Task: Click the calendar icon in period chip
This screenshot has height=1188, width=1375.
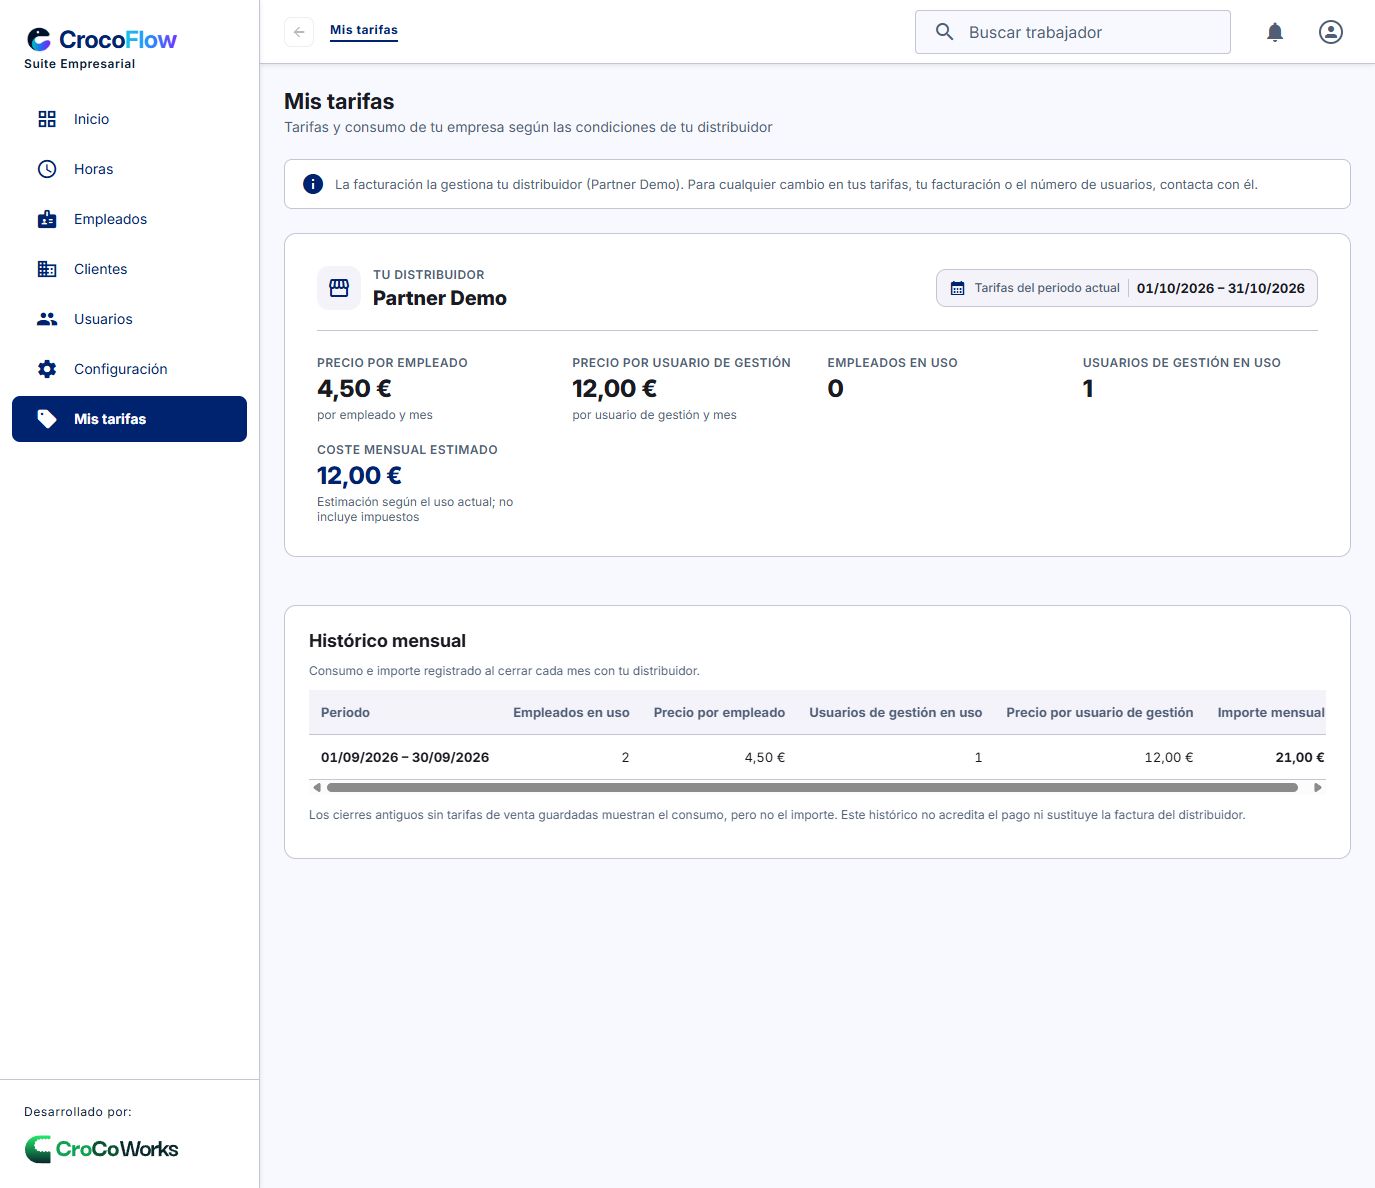Action: 957,288
